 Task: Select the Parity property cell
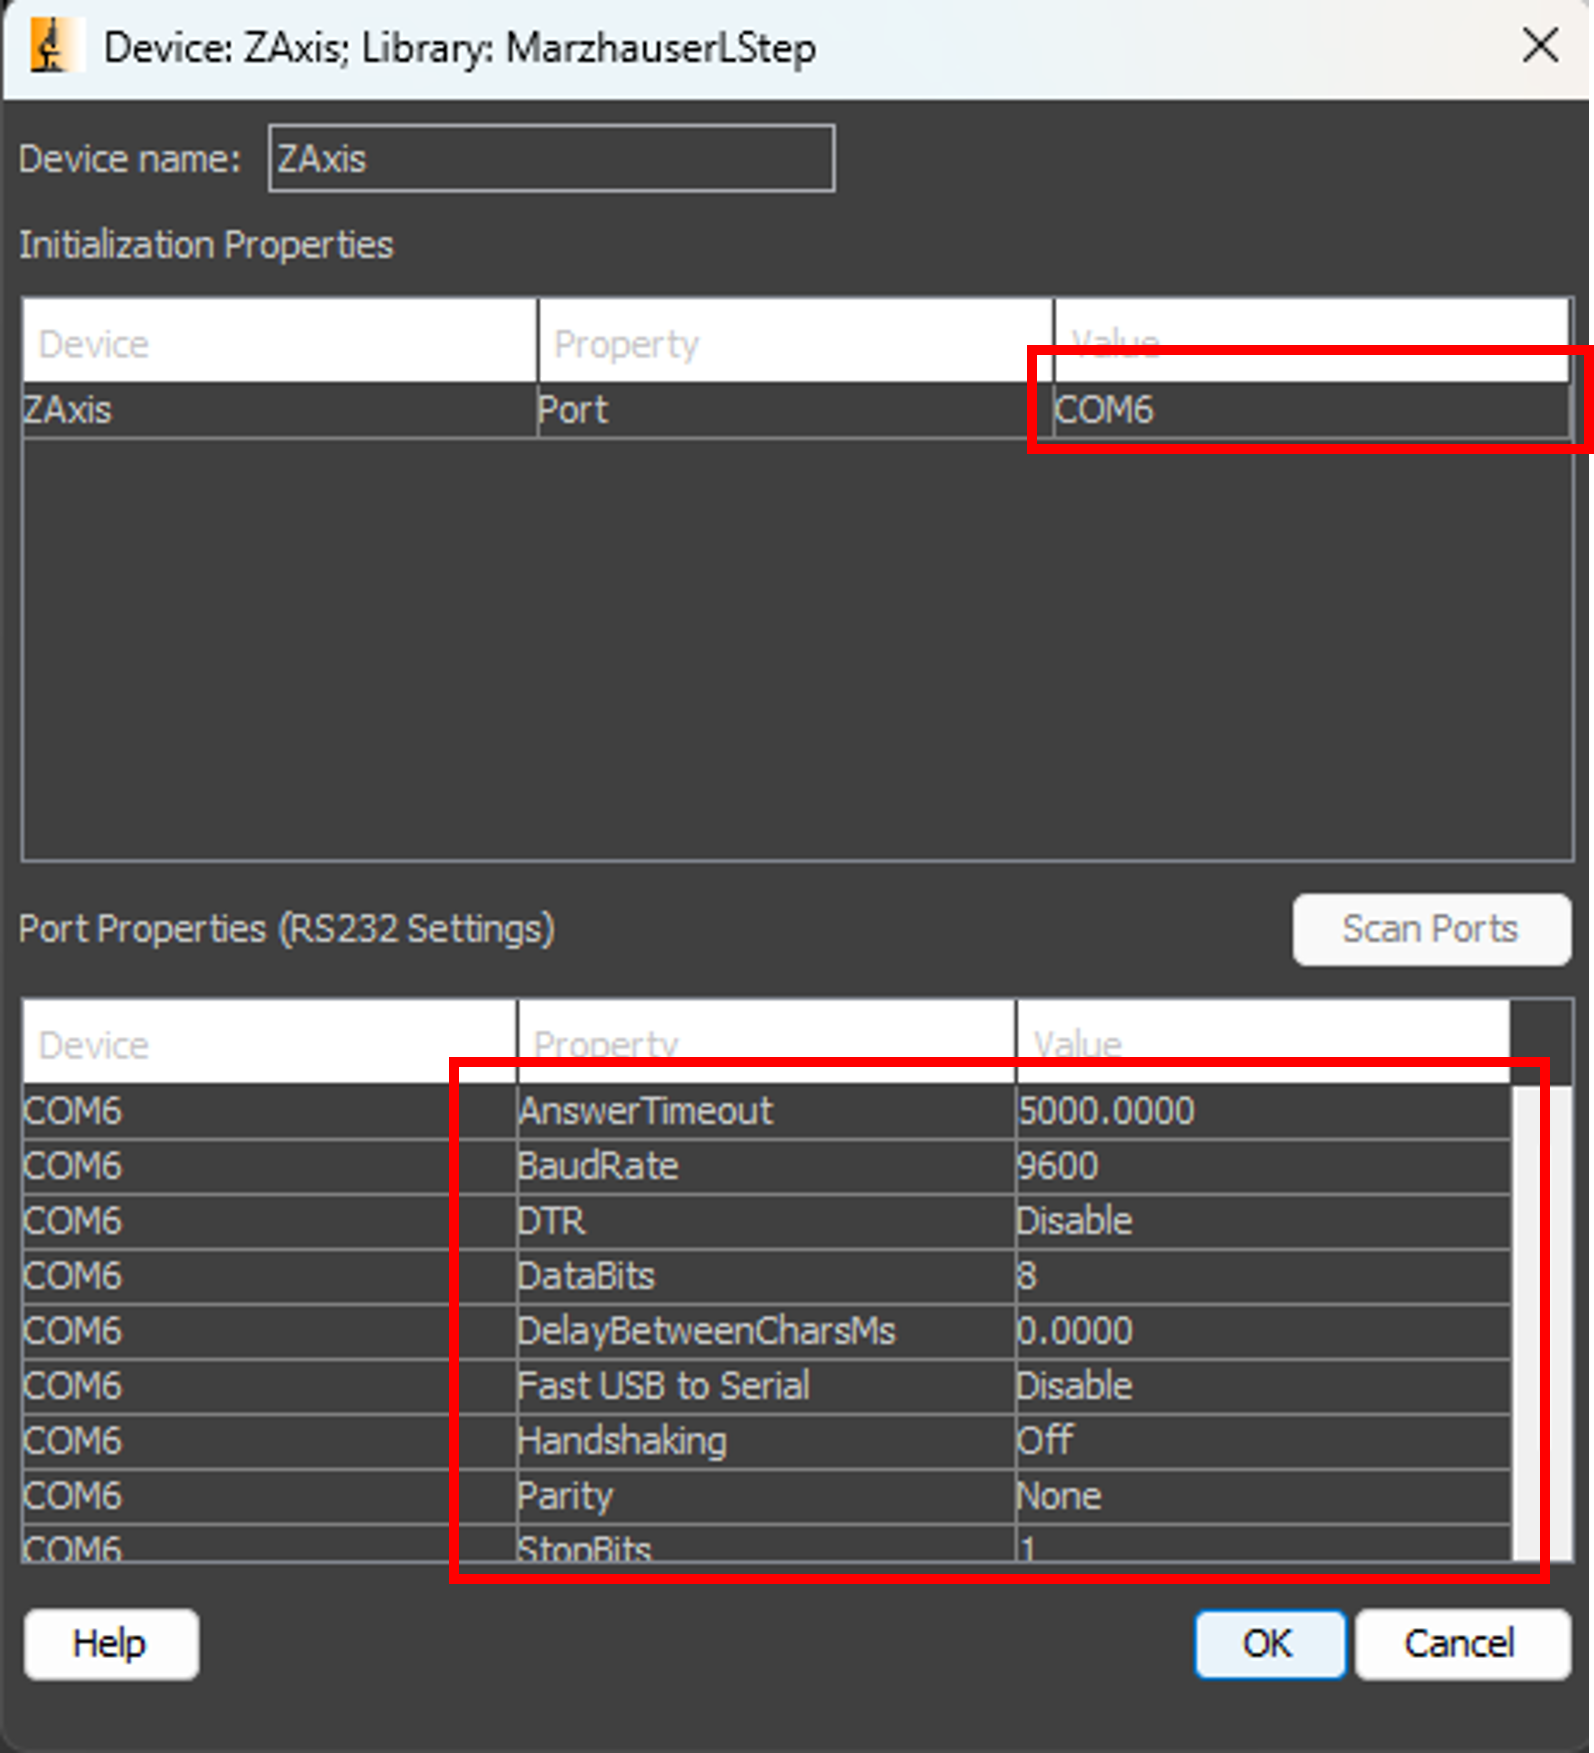pyautogui.click(x=767, y=1496)
